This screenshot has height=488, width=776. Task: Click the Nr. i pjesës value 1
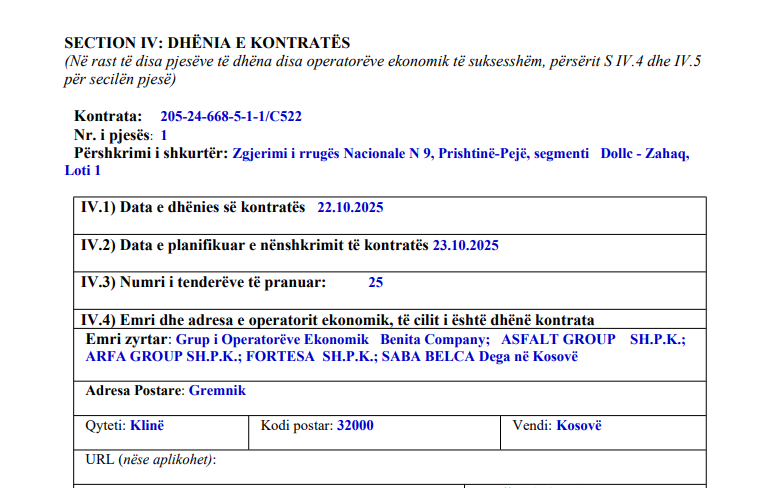164,135
